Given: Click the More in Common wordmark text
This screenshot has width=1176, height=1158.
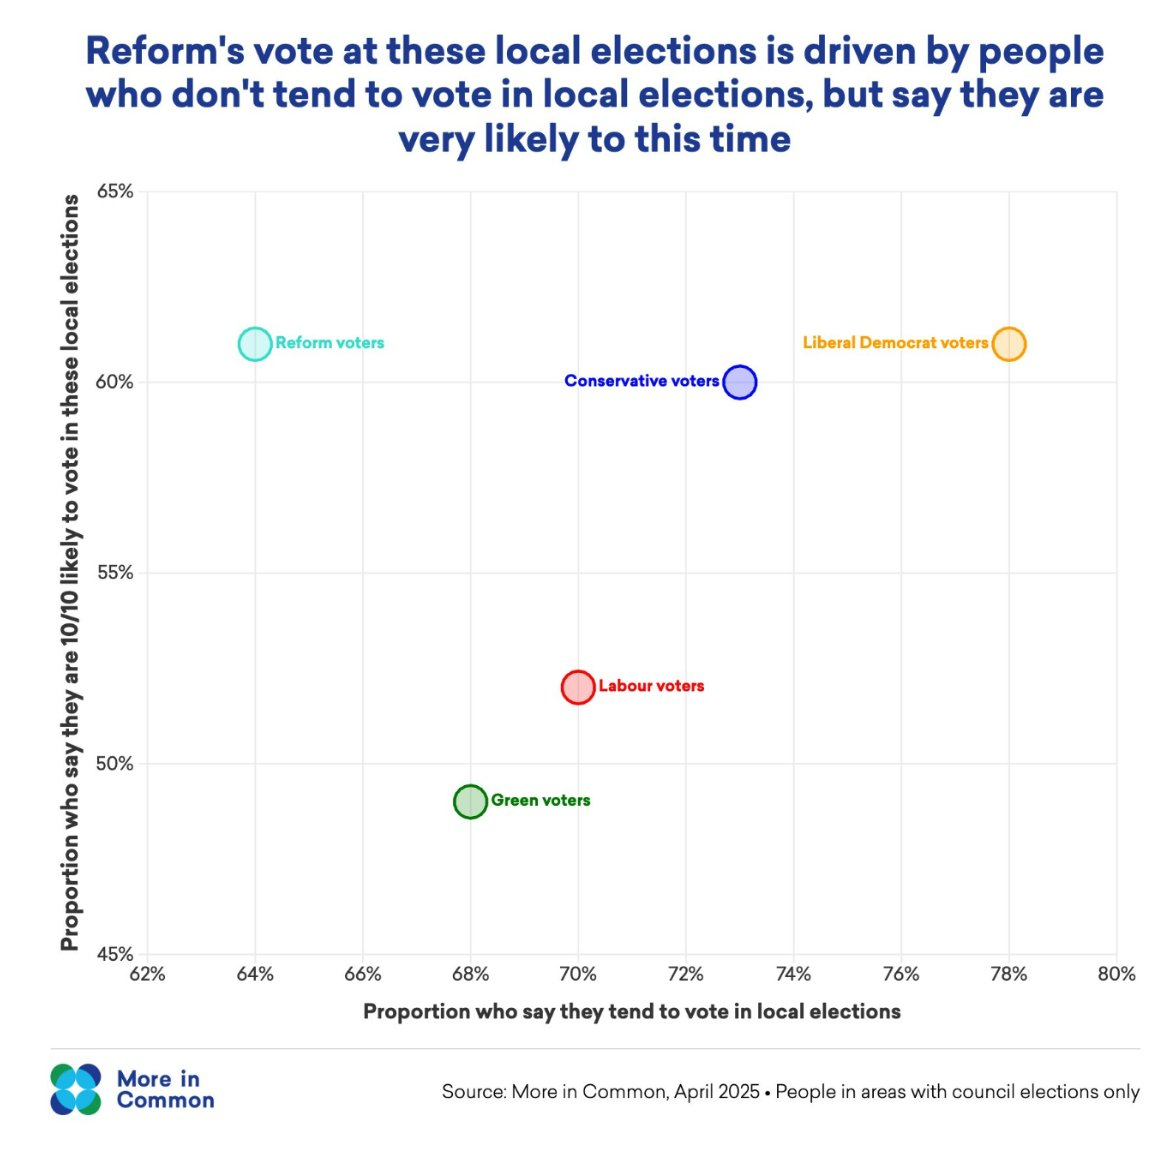Looking at the screenshot, I should click(x=165, y=1090).
